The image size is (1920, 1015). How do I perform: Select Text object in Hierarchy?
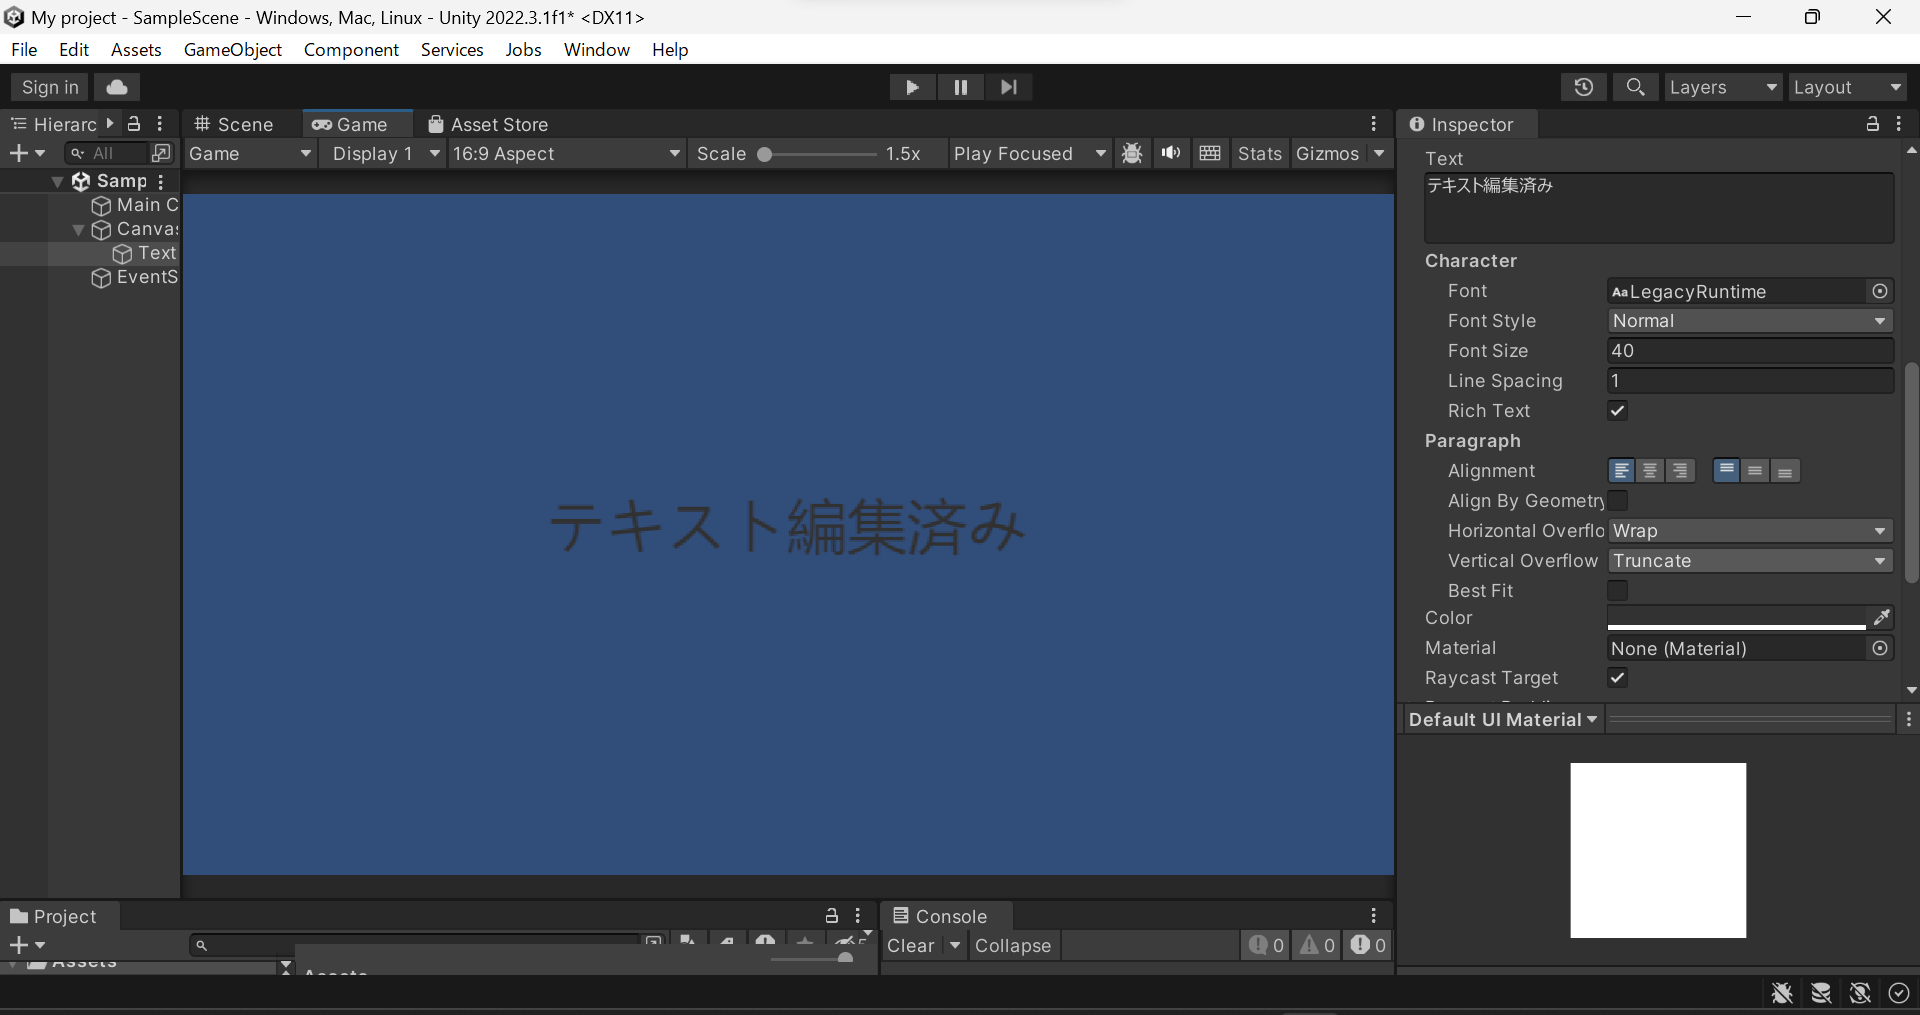coord(146,253)
